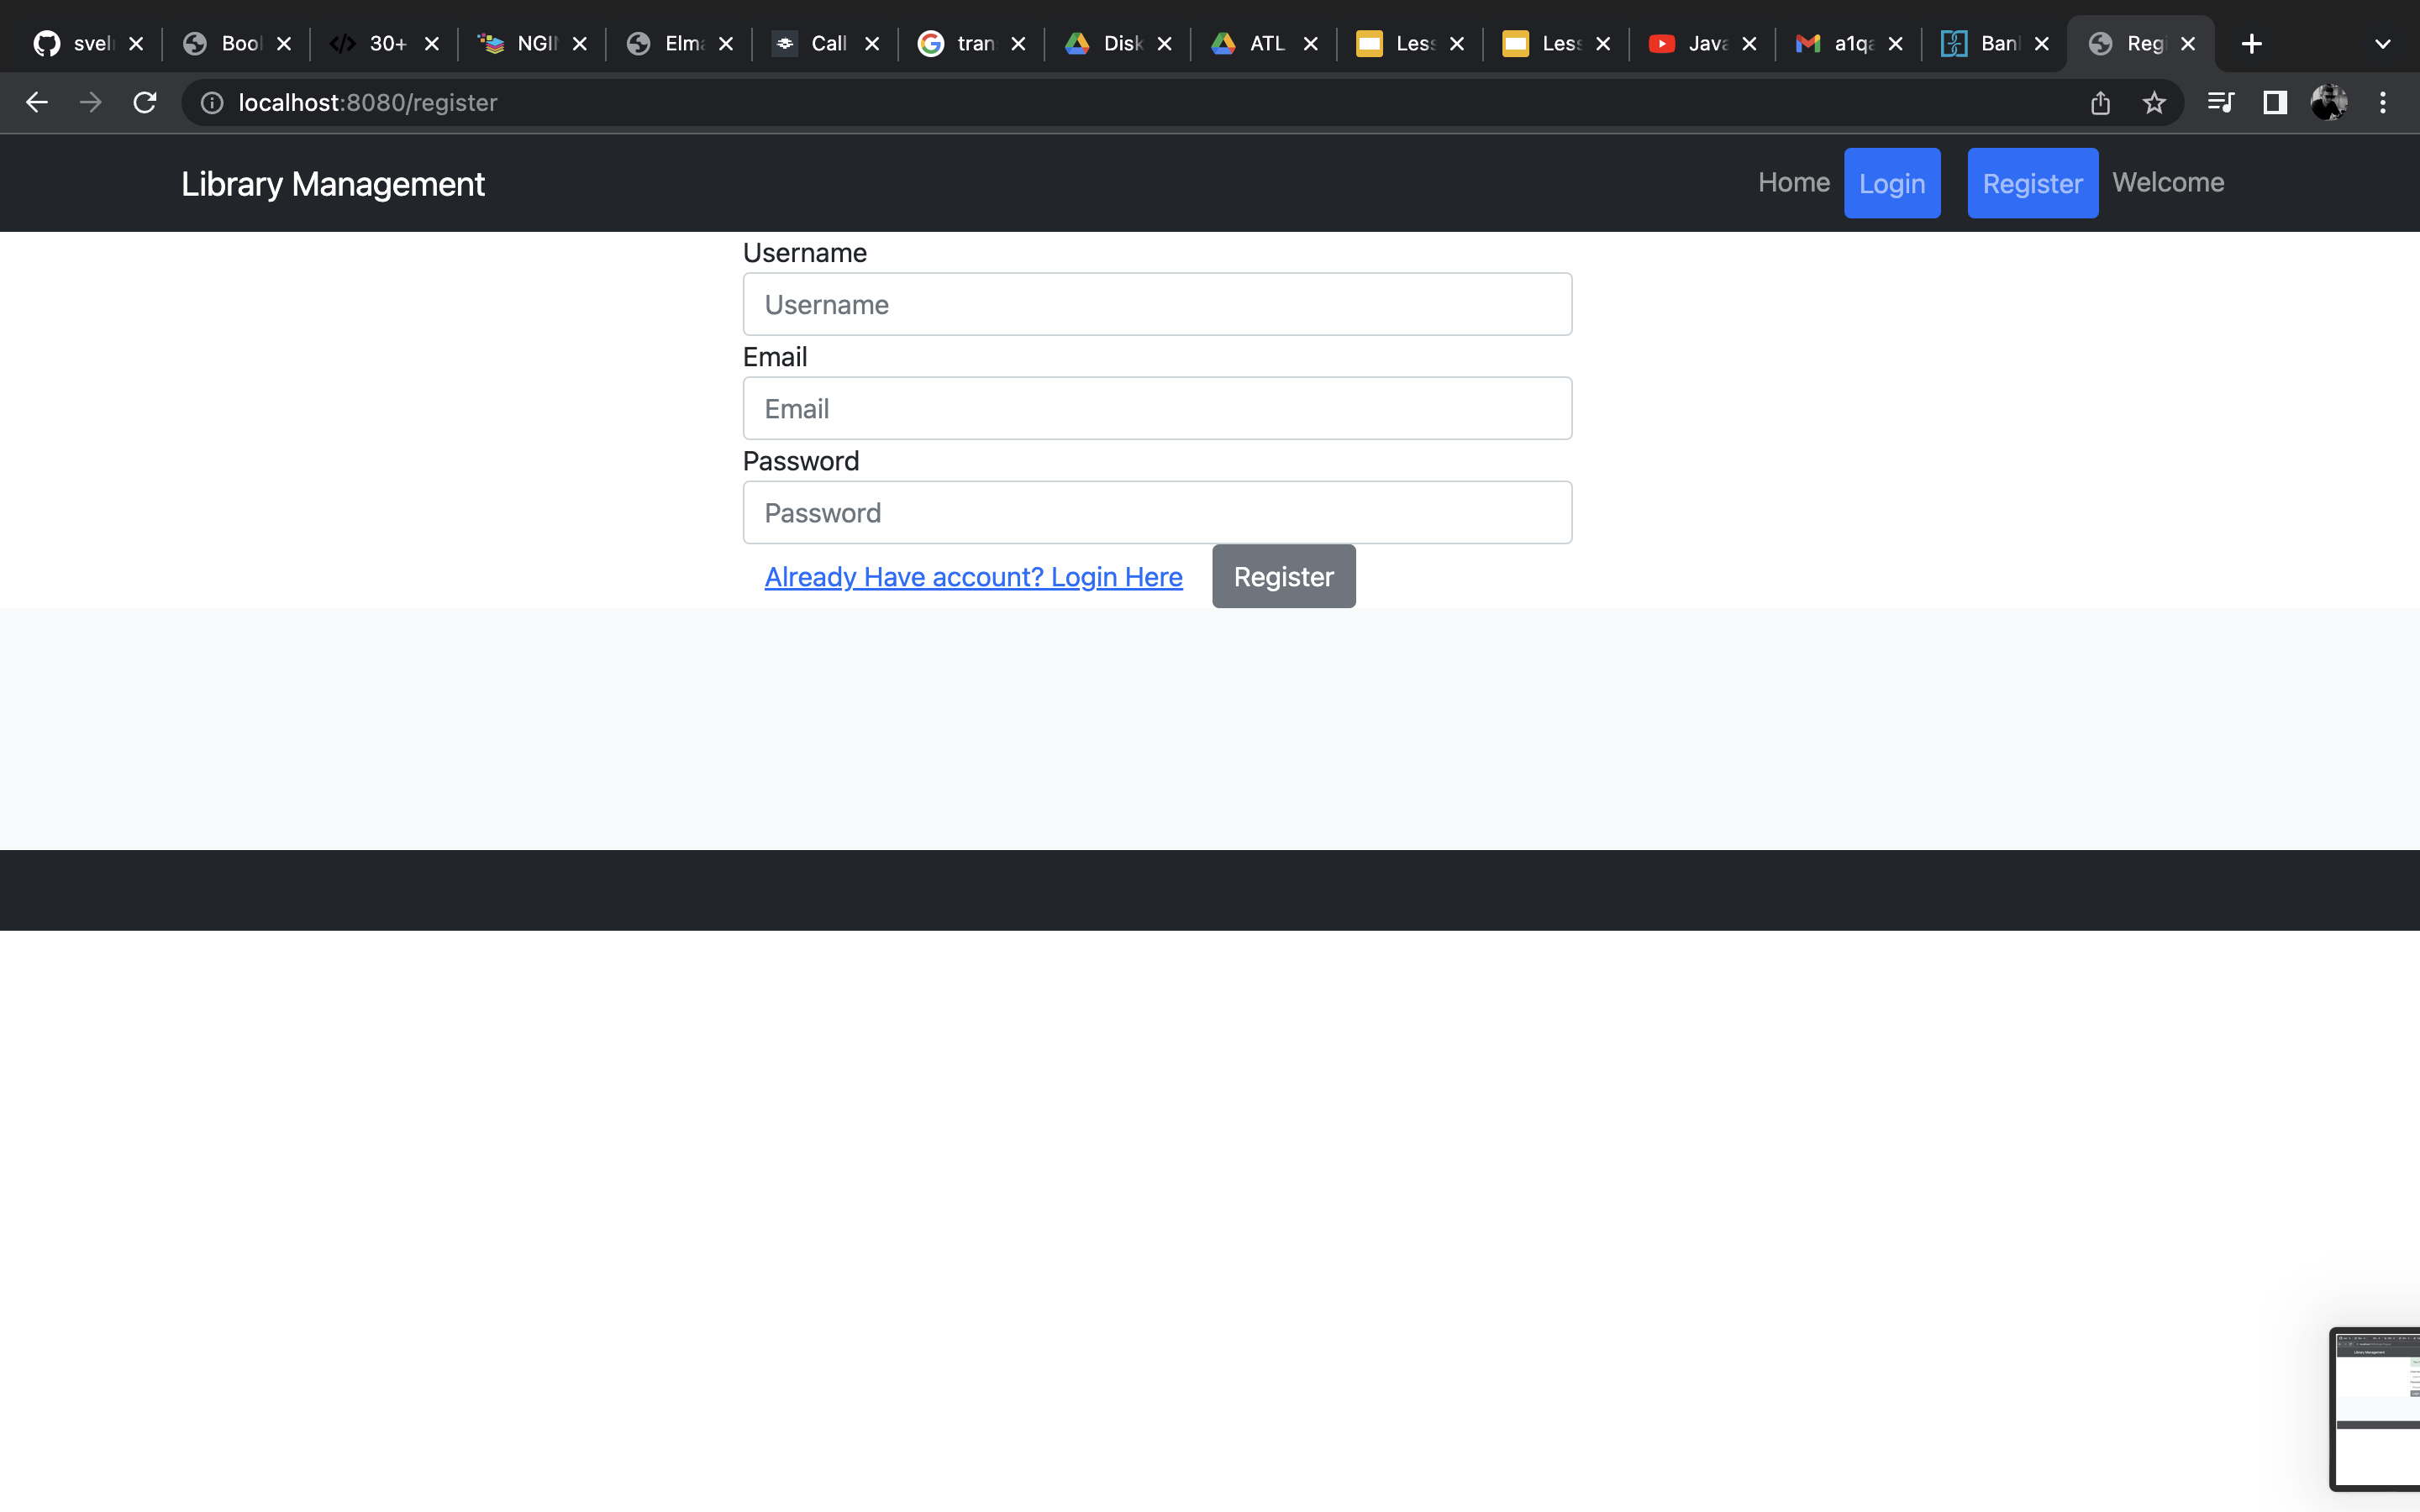Bookmark the page with the star icon
This screenshot has height=1512, width=2420.
(2154, 102)
